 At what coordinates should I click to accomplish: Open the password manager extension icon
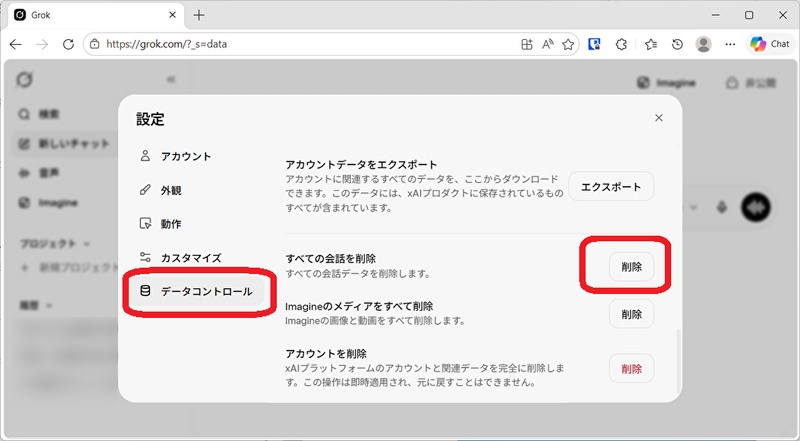coord(594,44)
